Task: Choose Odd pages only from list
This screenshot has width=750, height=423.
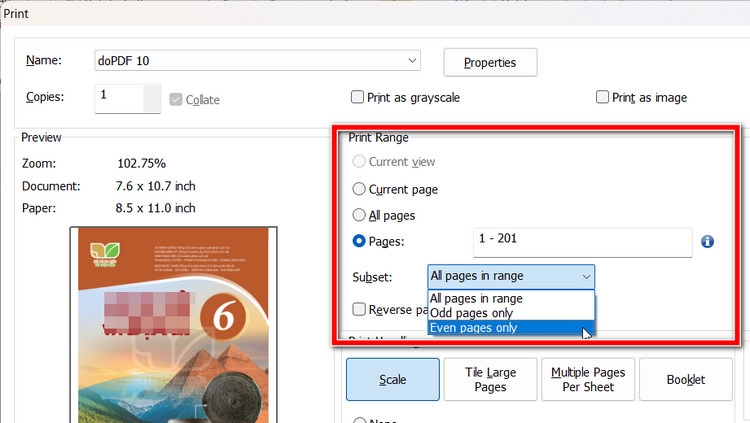Action: click(511, 313)
